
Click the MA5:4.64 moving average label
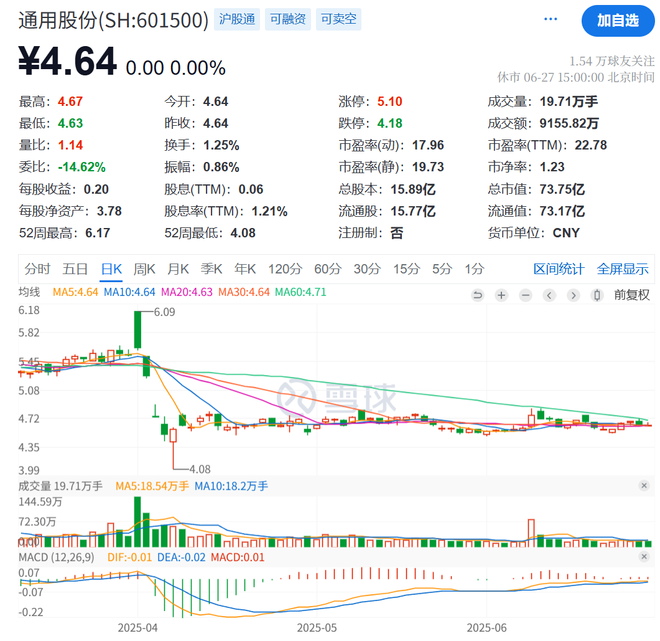75,292
